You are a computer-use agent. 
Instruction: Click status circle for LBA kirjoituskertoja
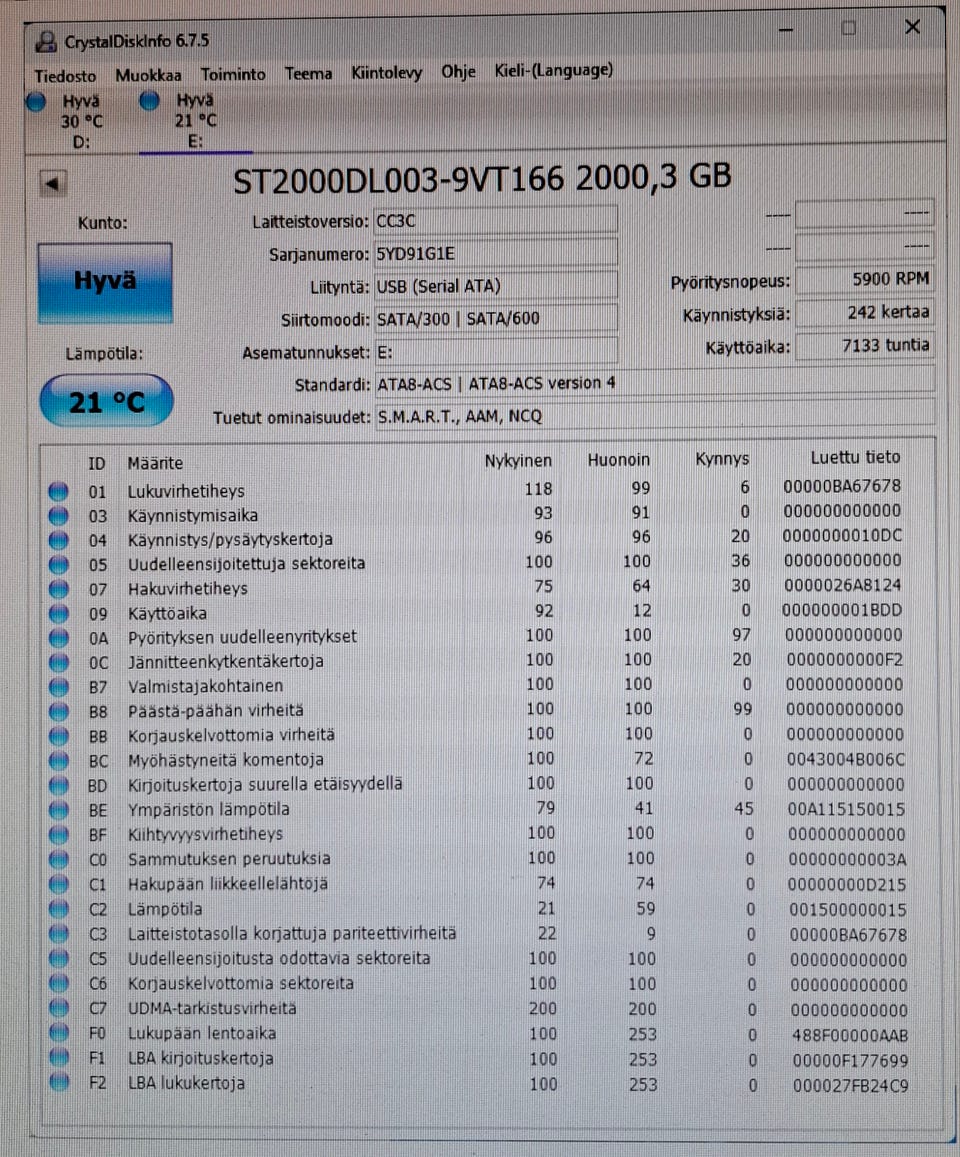coord(58,1057)
